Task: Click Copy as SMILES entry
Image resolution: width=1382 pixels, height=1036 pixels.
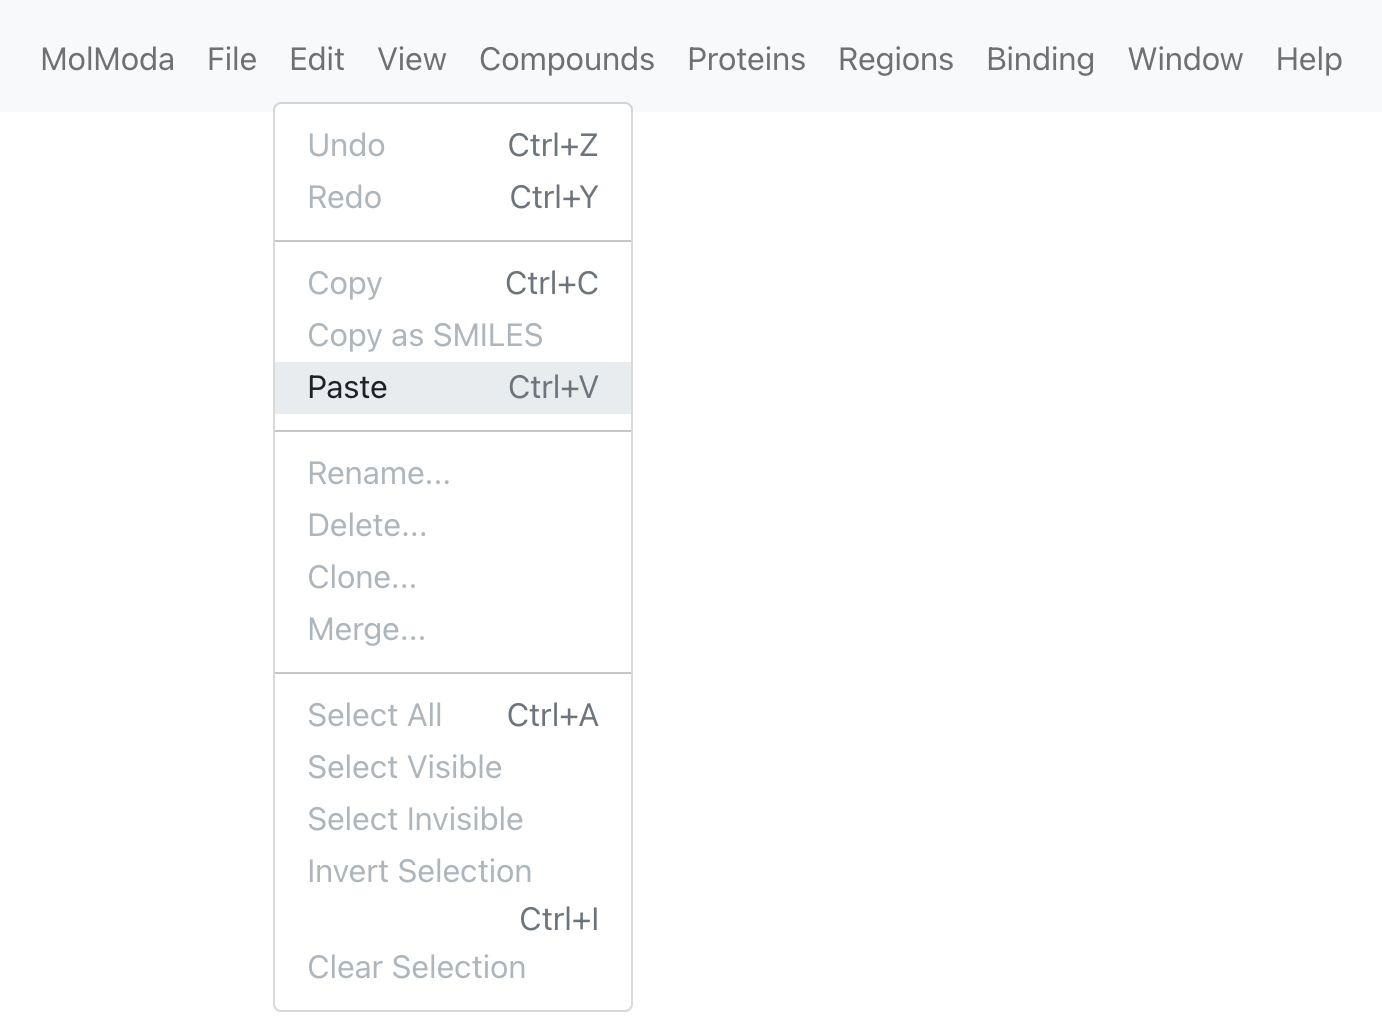Action: tap(453, 335)
